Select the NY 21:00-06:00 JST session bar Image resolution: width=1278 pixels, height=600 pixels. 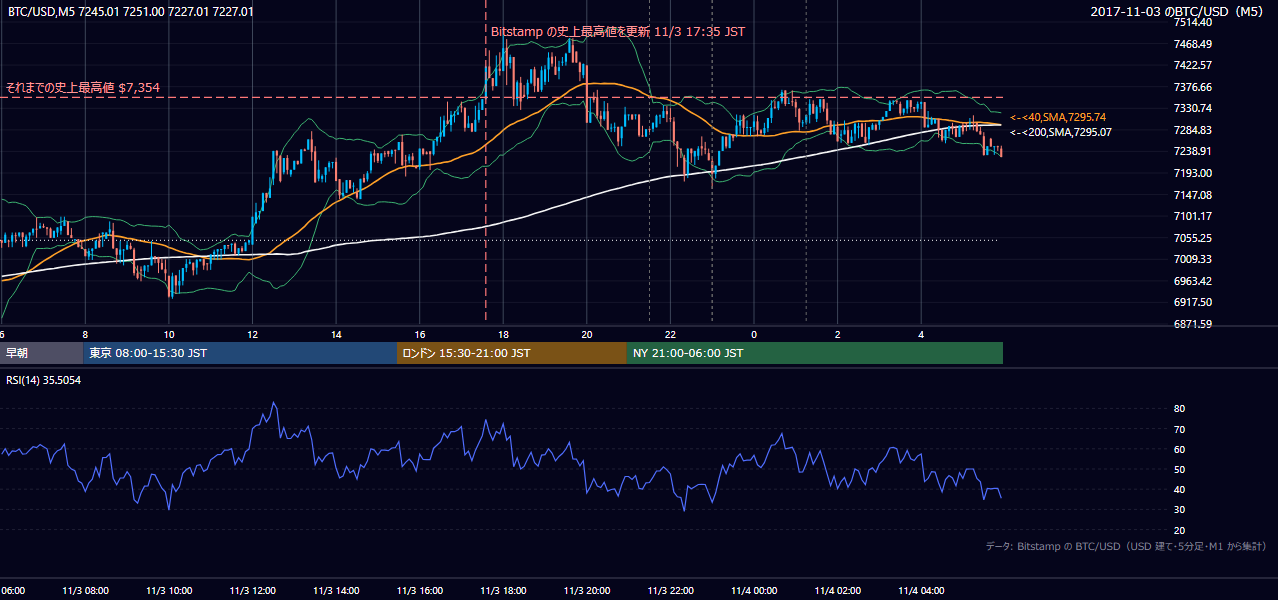[x=815, y=353]
